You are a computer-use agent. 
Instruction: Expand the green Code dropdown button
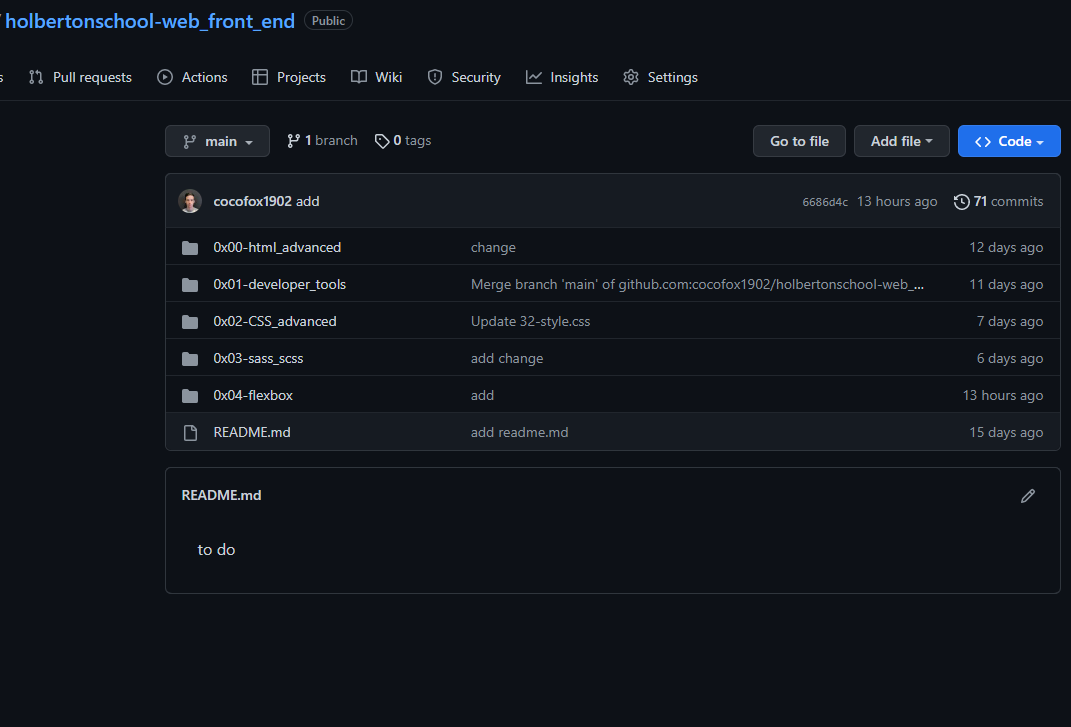tap(1009, 141)
